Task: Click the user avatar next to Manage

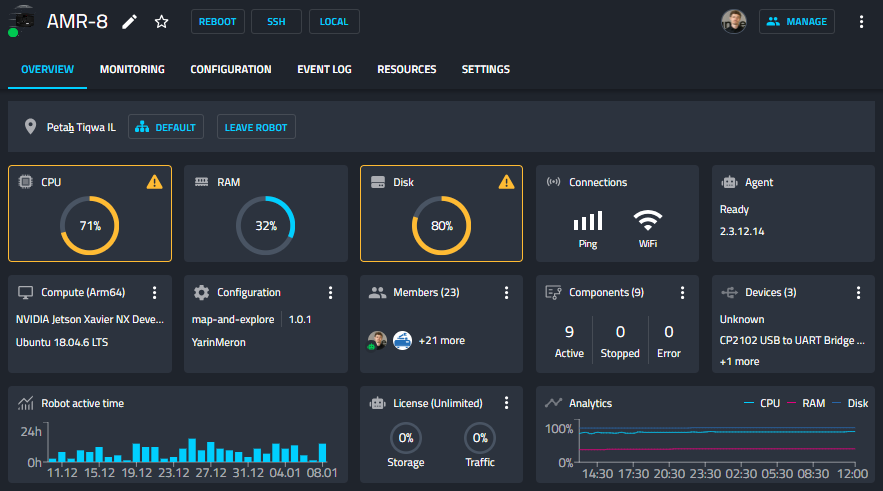Action: point(734,22)
